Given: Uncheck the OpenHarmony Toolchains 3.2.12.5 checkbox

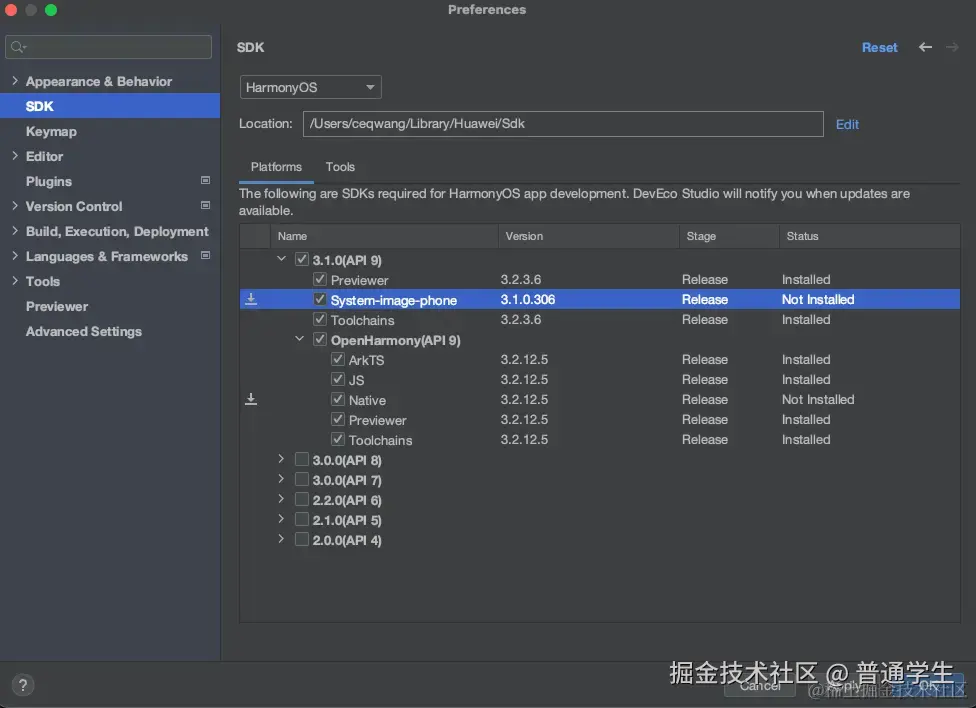Looking at the screenshot, I should point(338,439).
